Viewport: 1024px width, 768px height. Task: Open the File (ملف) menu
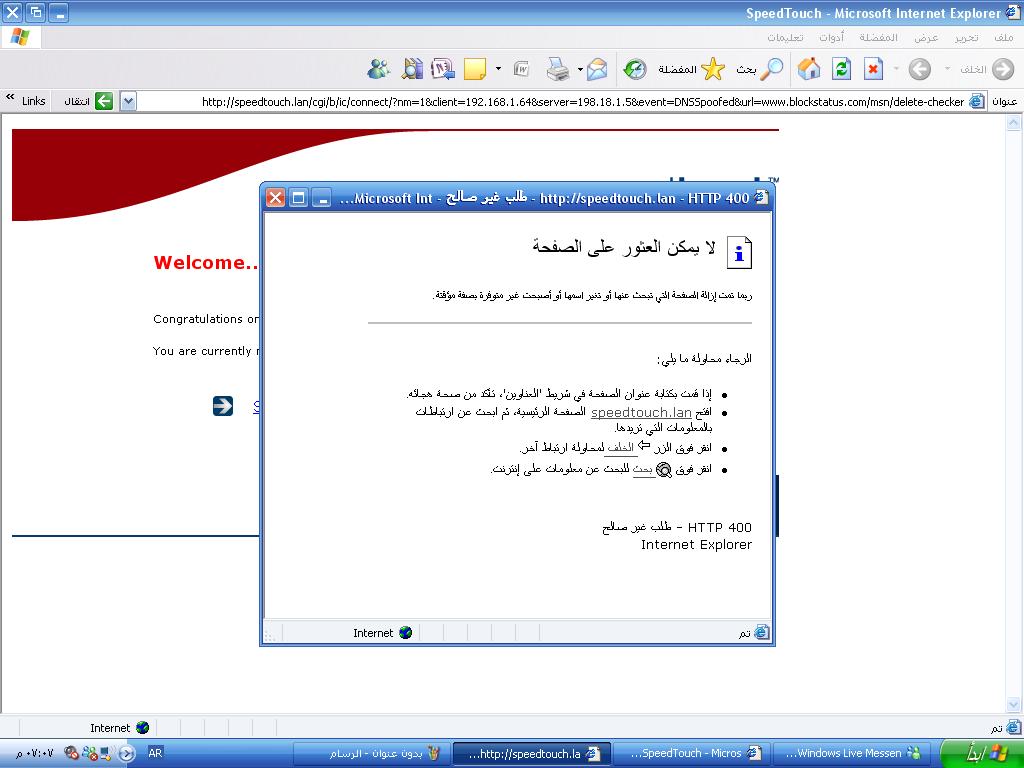[x=1004, y=38]
